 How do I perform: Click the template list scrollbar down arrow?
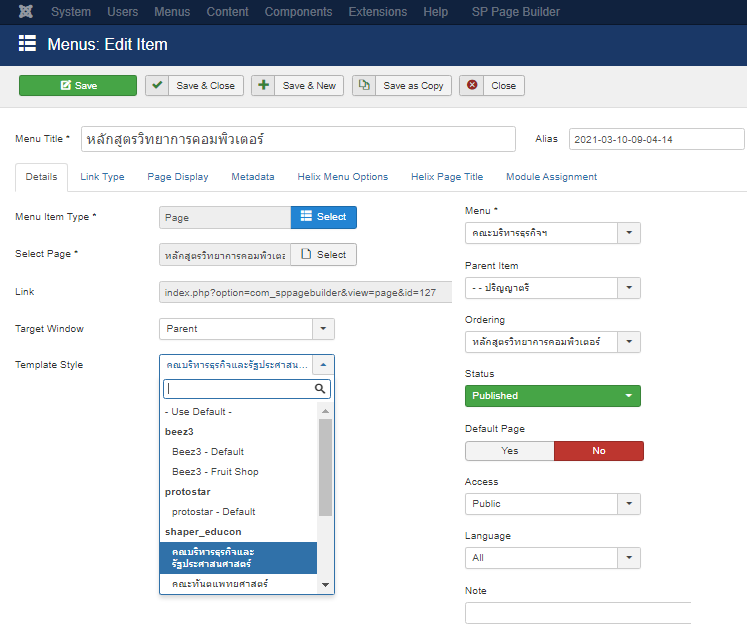[x=325, y=584]
